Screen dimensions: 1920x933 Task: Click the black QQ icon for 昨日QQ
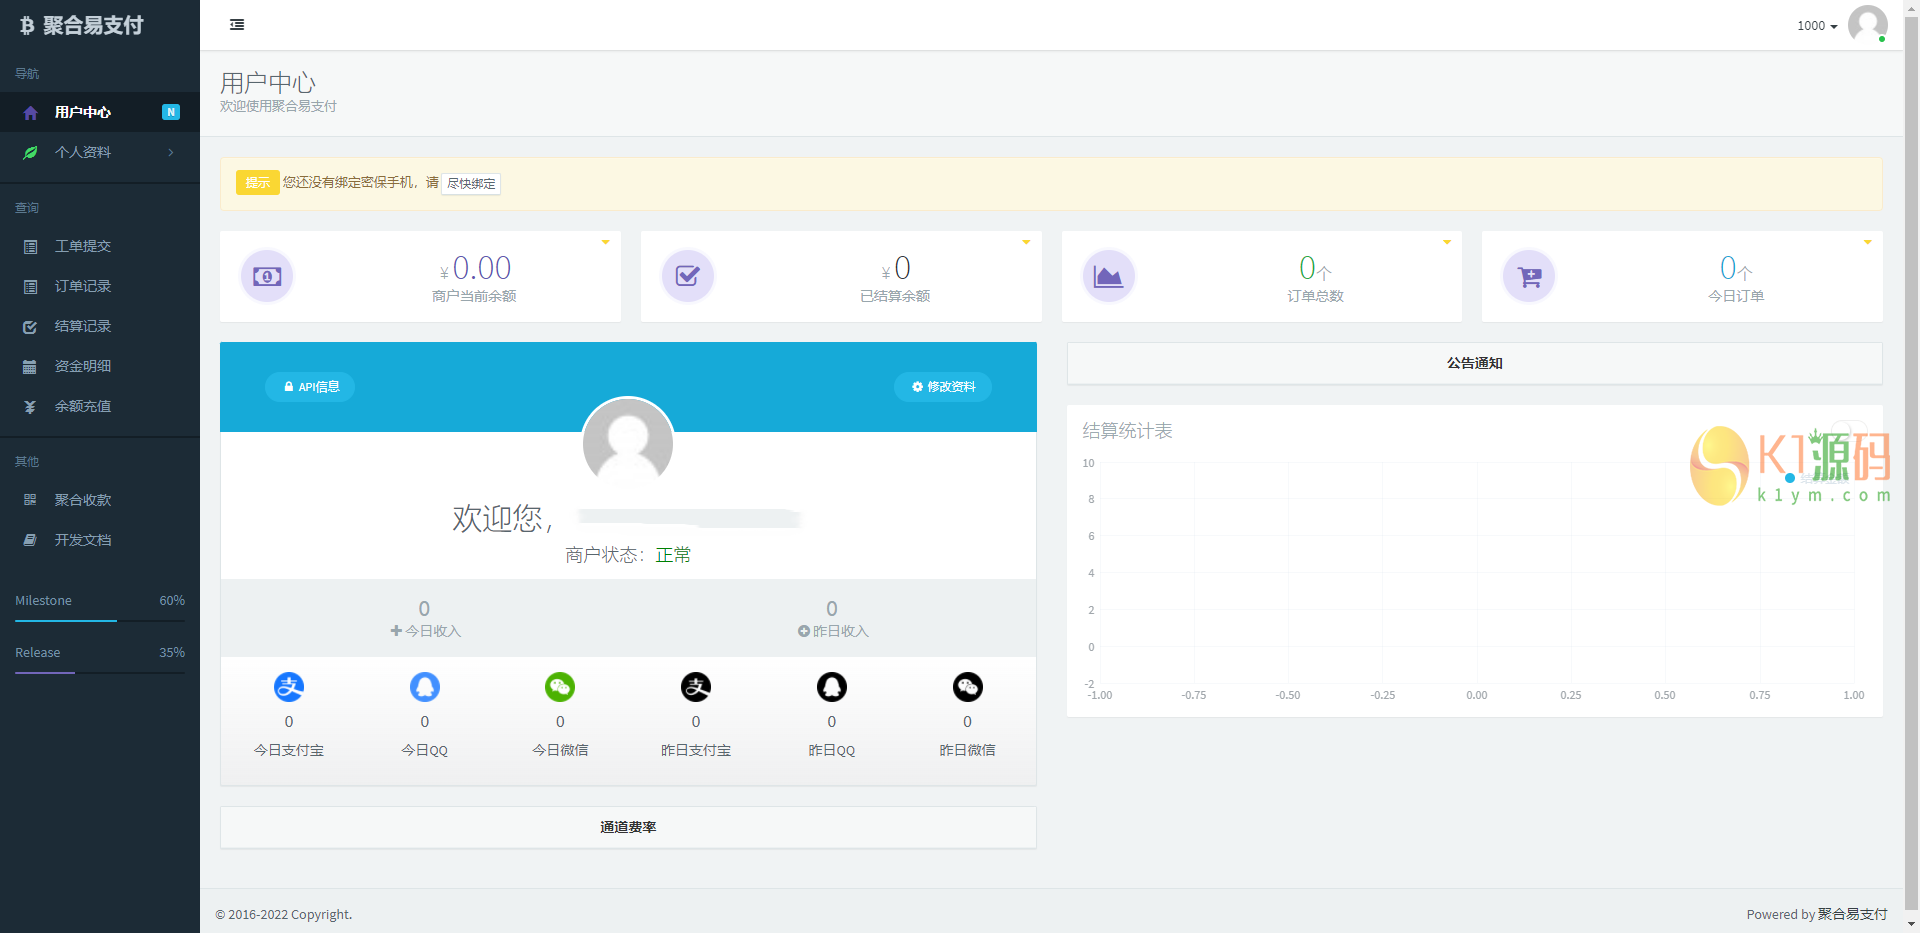pyautogui.click(x=832, y=687)
